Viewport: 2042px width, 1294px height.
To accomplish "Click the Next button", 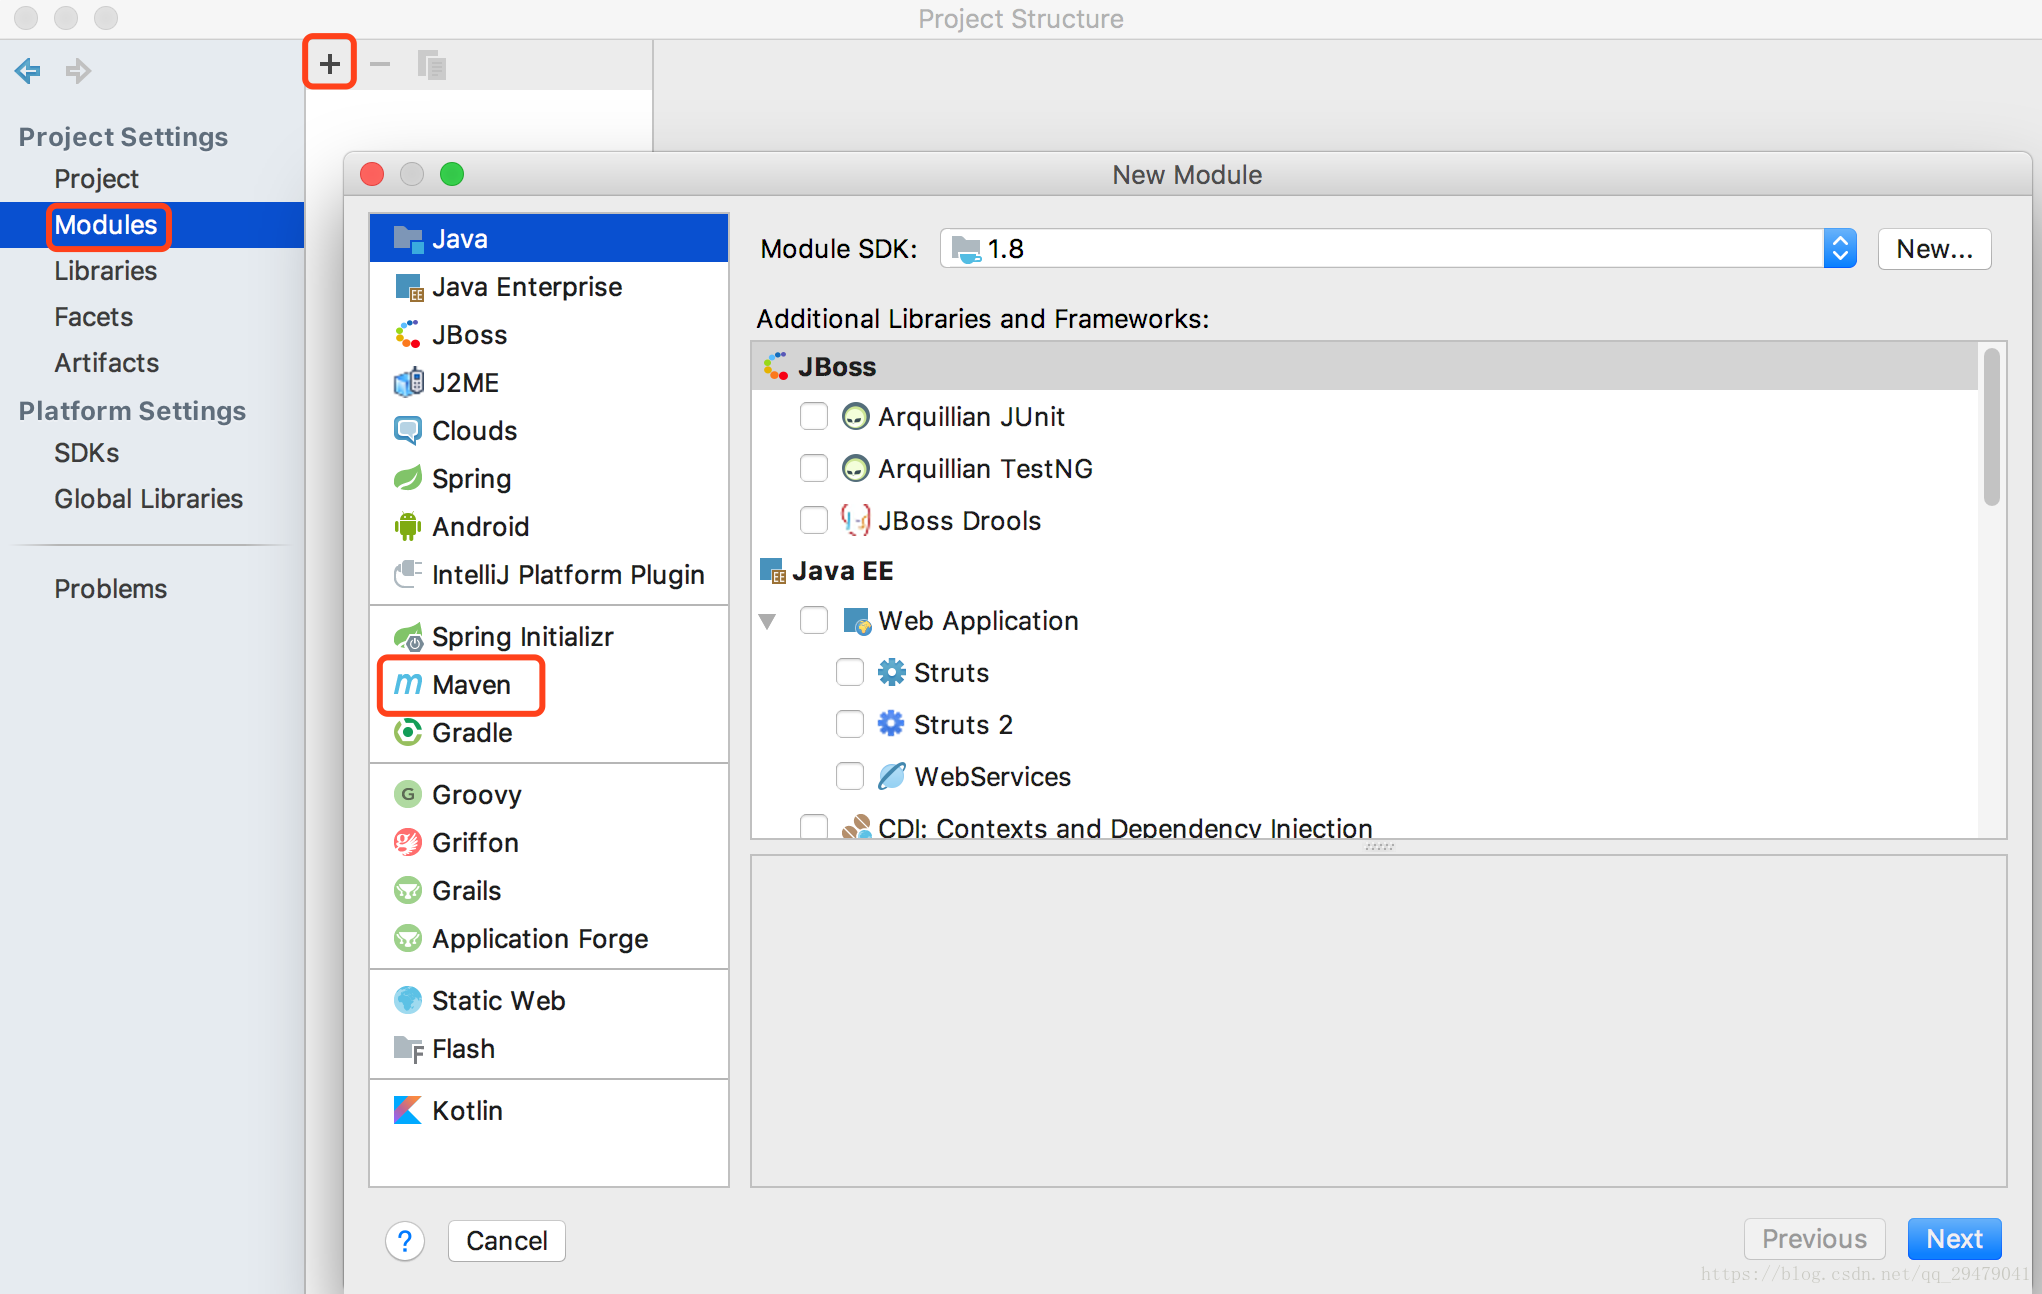I will (1954, 1239).
